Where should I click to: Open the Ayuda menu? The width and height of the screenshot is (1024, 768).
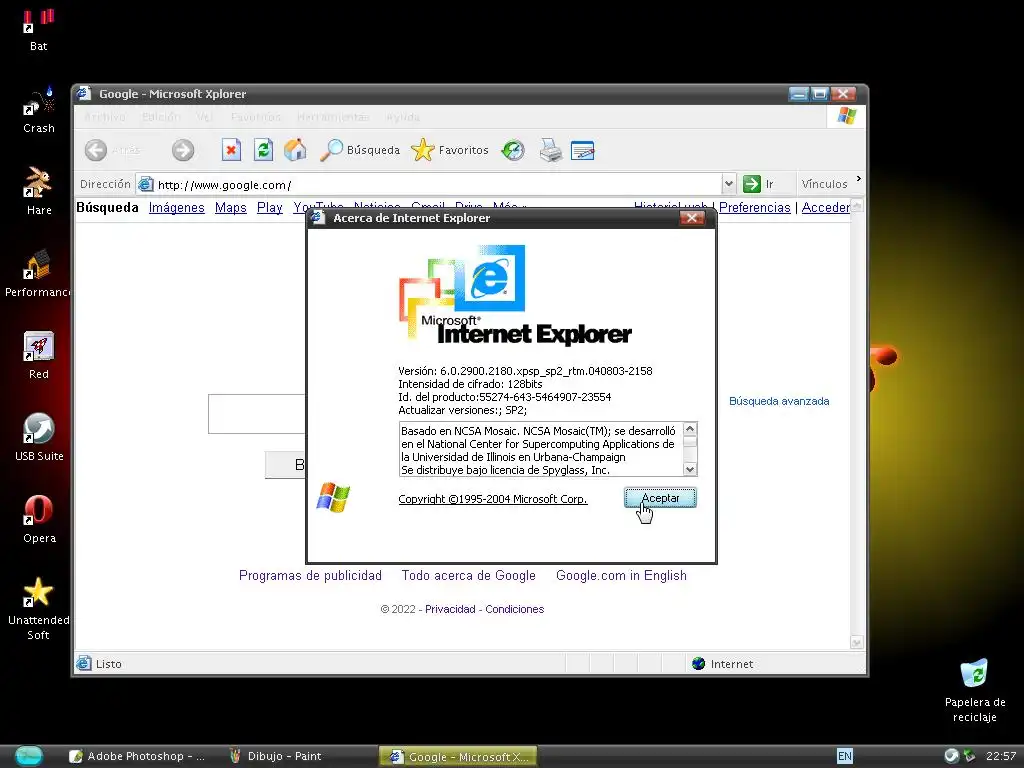pyautogui.click(x=403, y=117)
